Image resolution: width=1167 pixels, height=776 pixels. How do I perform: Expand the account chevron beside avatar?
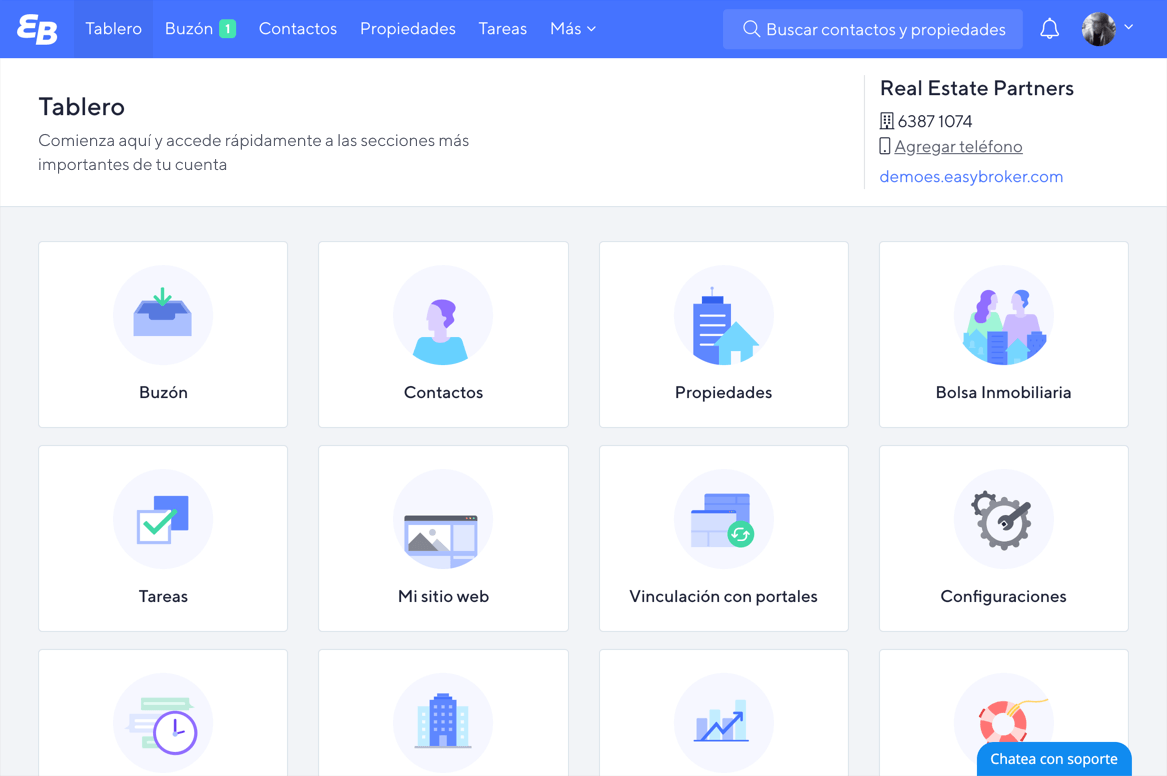1128,27
